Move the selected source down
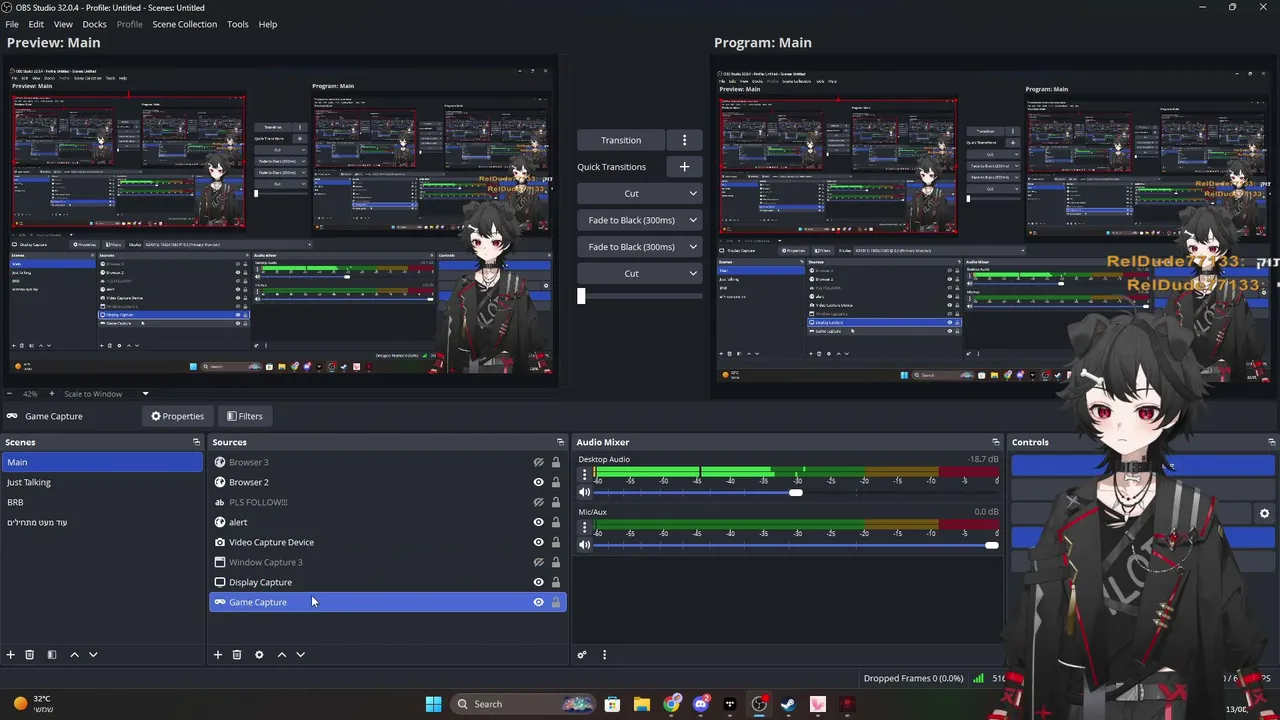The width and height of the screenshot is (1280, 720). pyautogui.click(x=300, y=655)
